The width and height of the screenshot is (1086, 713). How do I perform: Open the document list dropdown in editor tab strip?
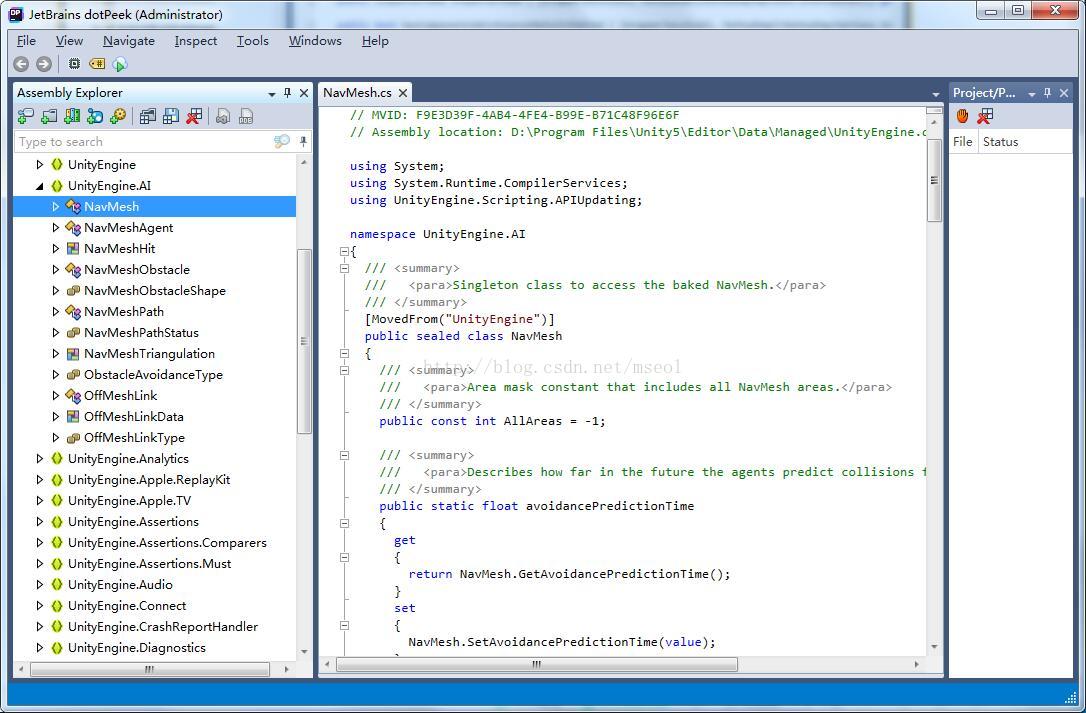(x=936, y=94)
